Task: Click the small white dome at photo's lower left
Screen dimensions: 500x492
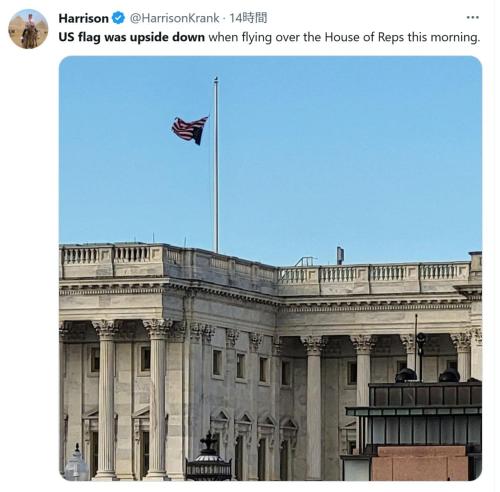Action: point(77,463)
